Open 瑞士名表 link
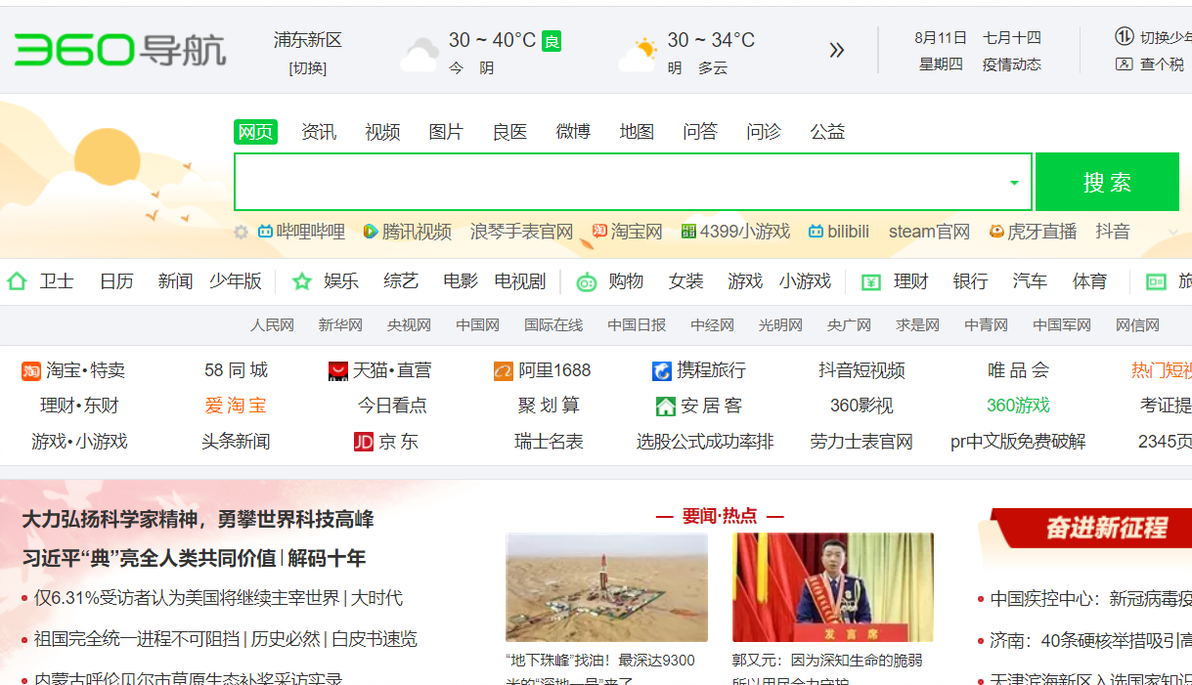Image resolution: width=1192 pixels, height=685 pixels. (x=548, y=441)
